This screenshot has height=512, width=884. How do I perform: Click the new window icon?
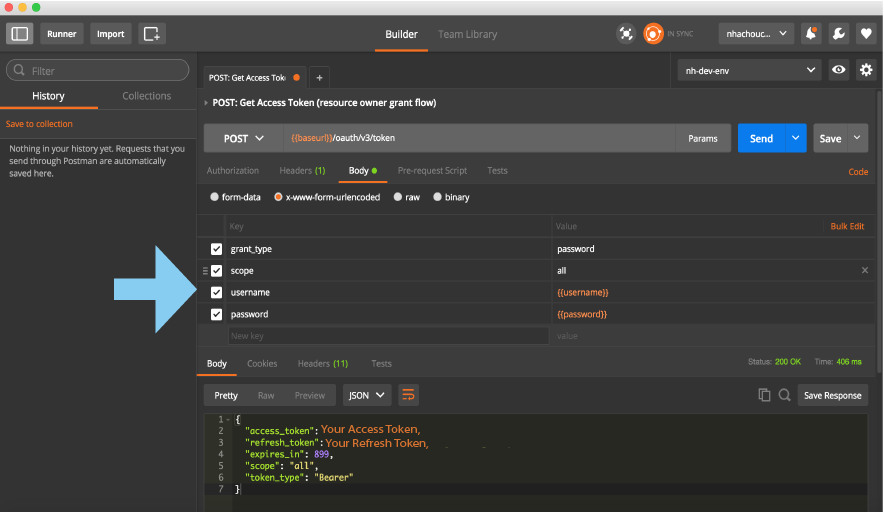152,34
